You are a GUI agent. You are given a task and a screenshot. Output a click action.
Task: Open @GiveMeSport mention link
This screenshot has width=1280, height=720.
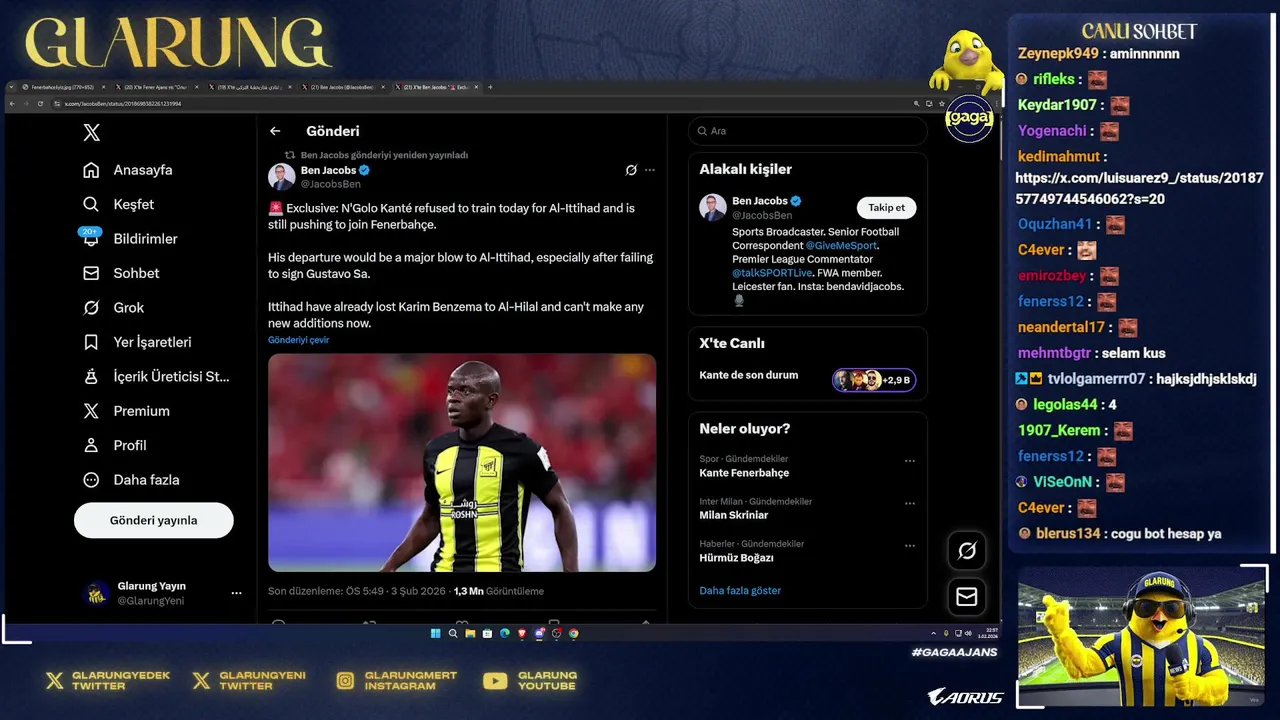(x=841, y=245)
